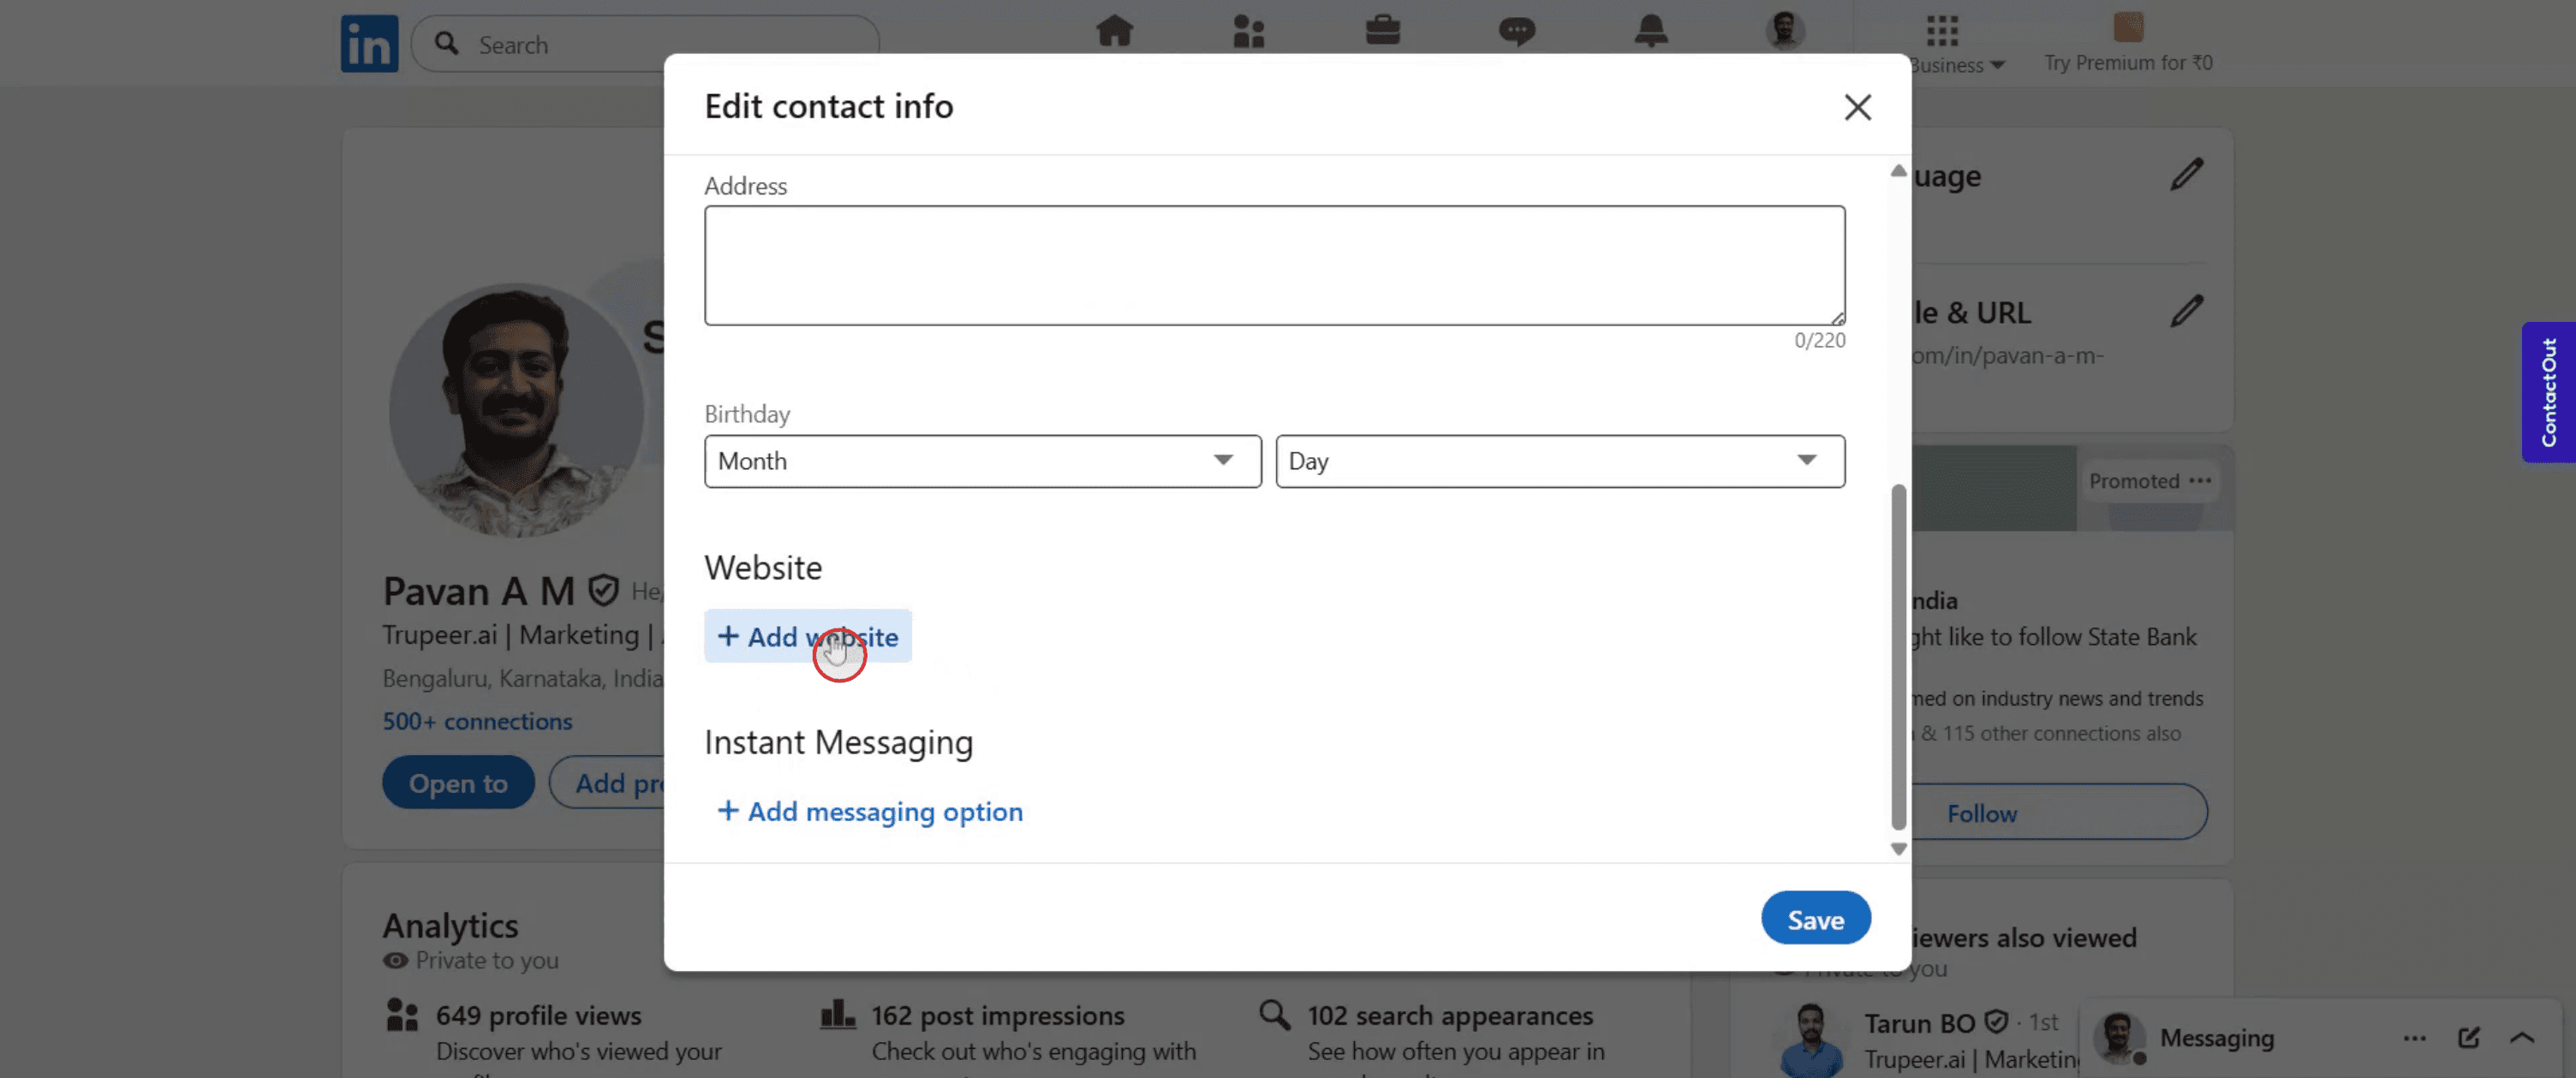Save the contact info changes

coord(1815,918)
